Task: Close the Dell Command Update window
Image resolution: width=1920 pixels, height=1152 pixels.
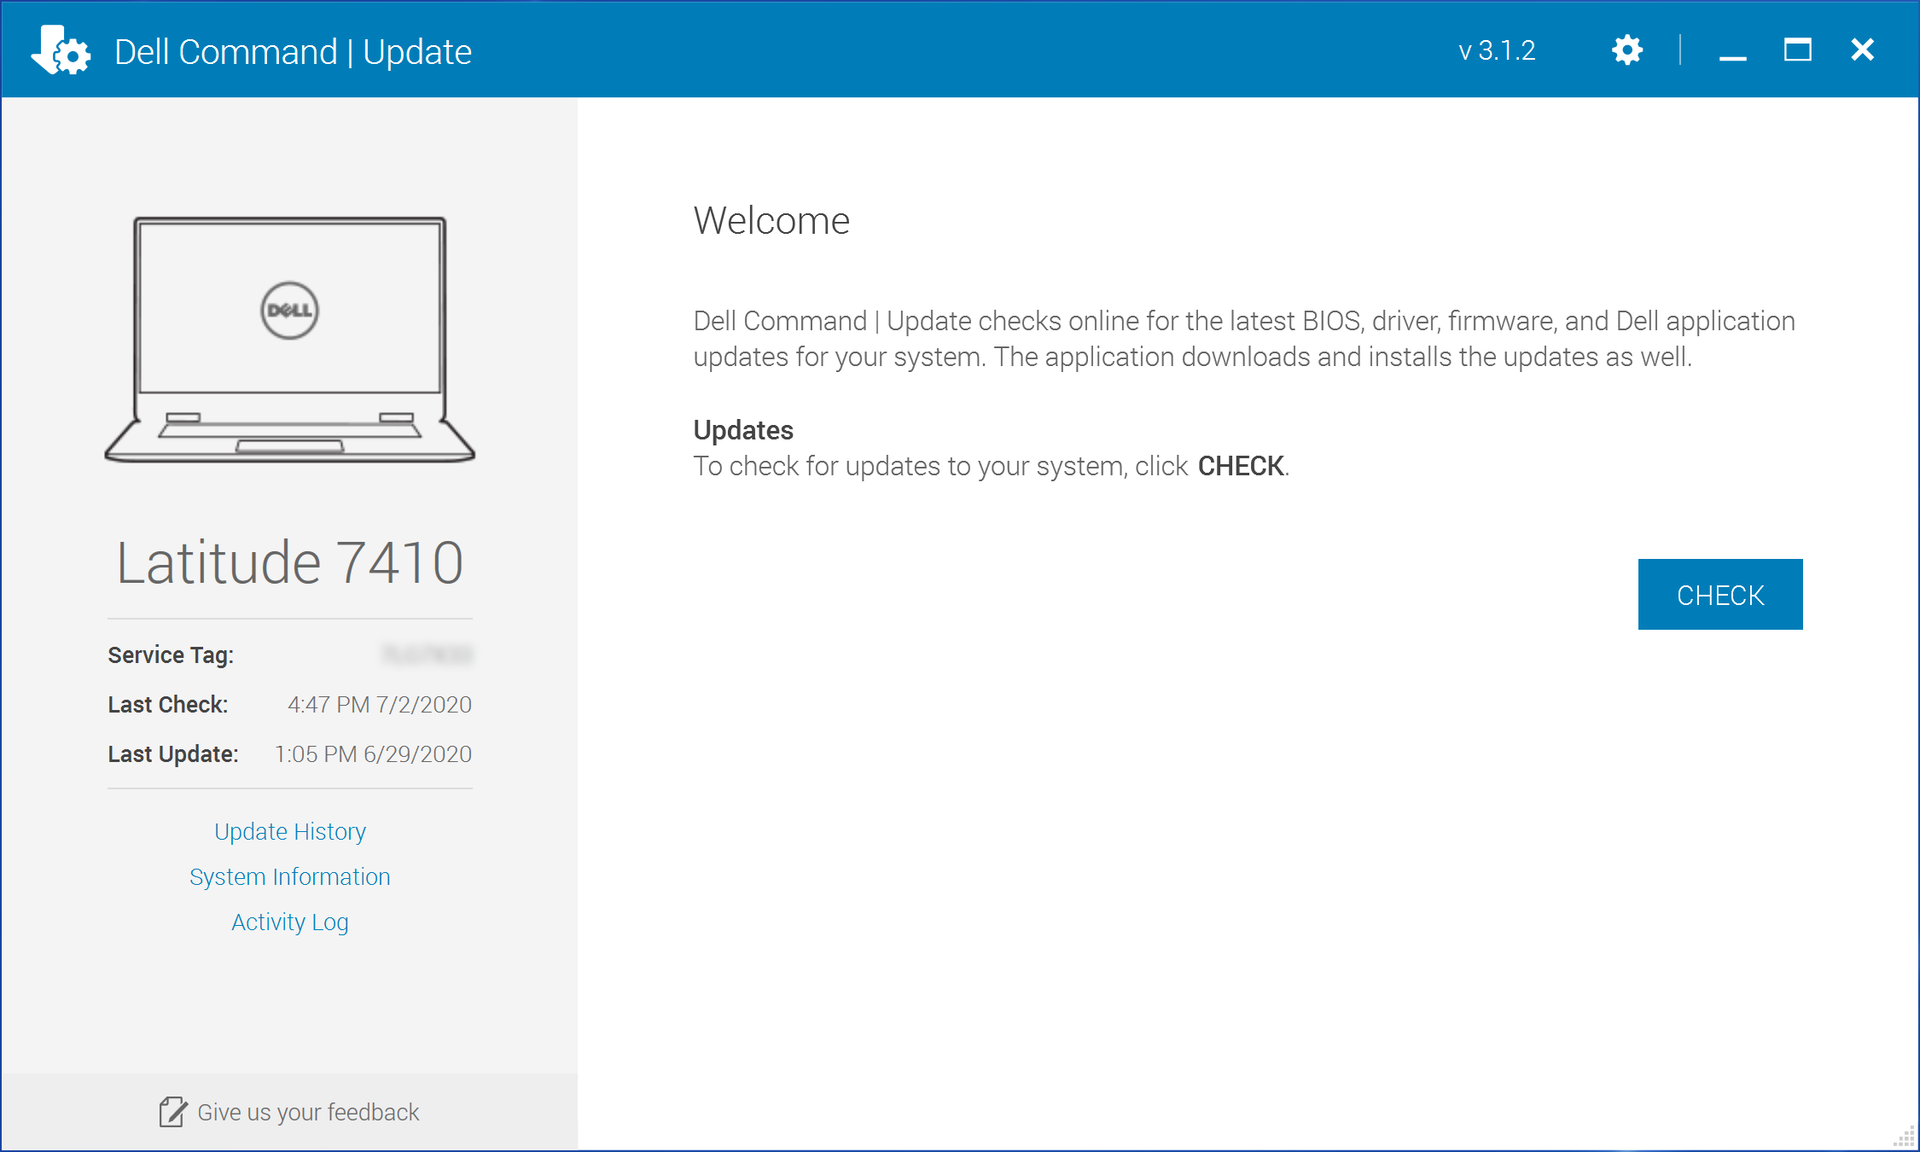Action: pos(1862,50)
